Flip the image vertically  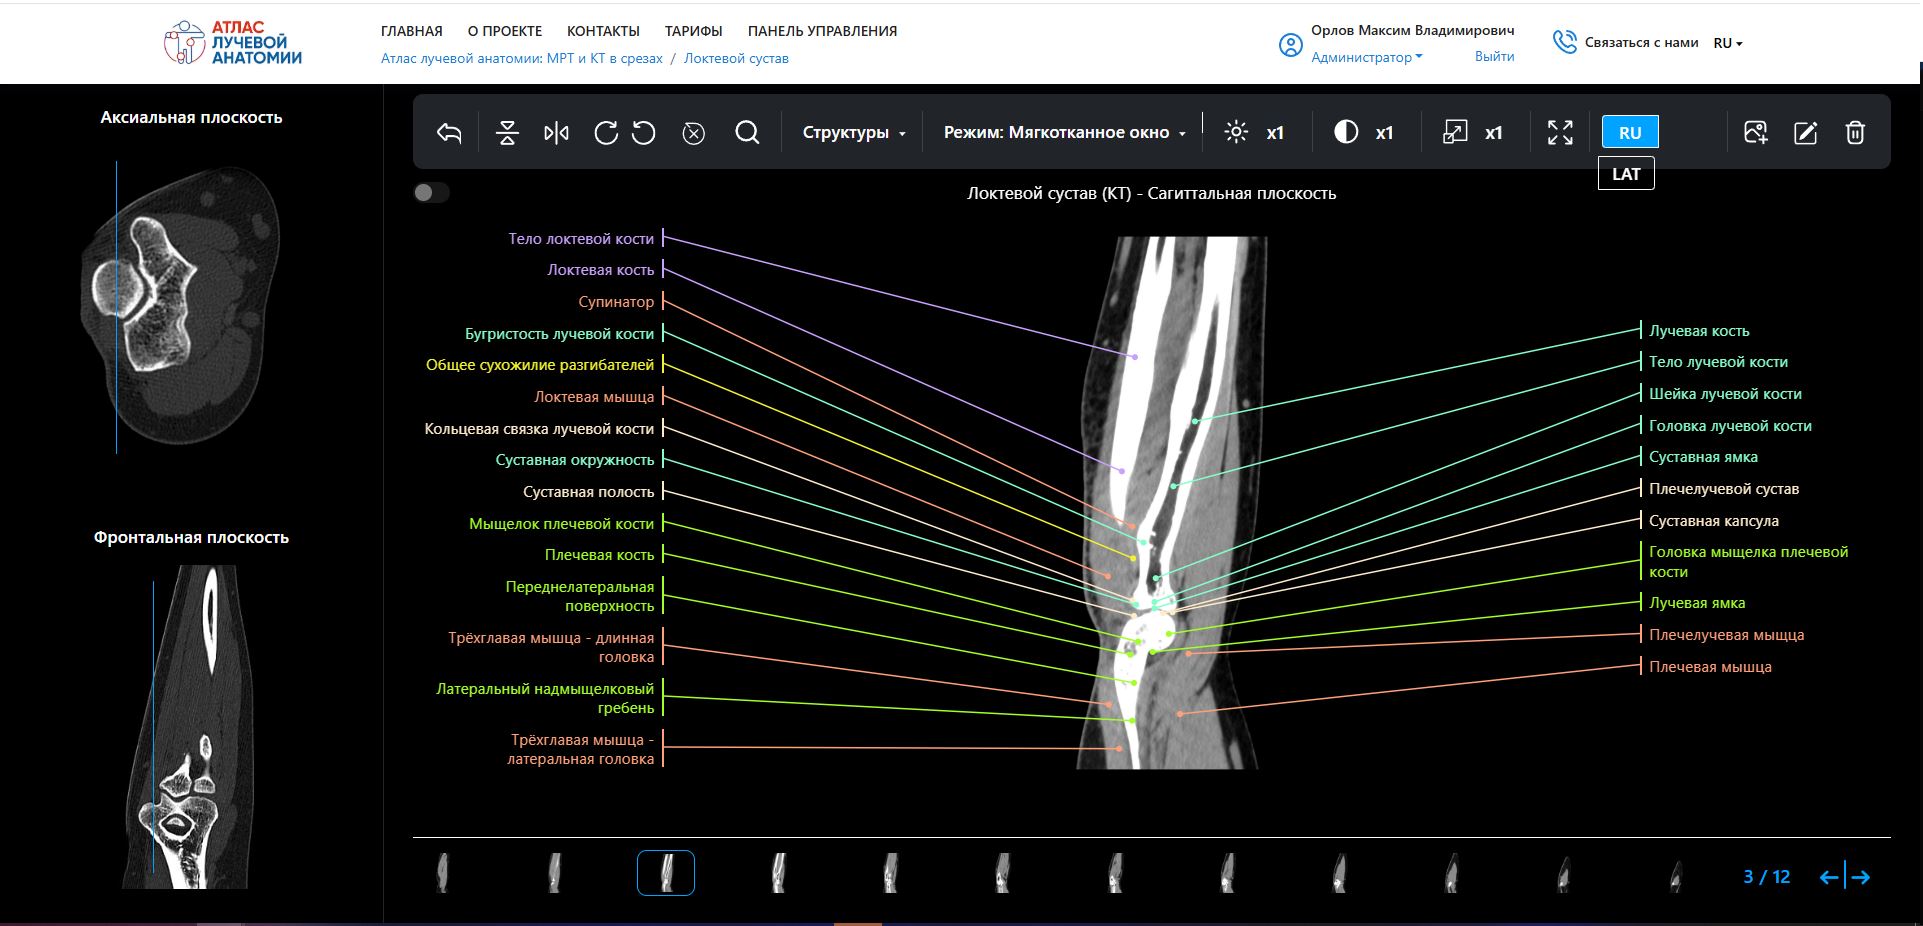click(507, 133)
